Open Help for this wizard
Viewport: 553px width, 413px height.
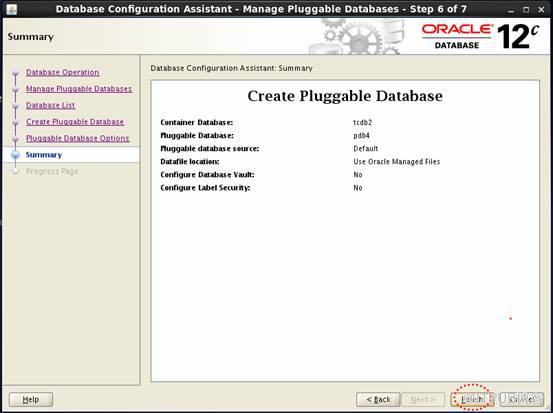point(31,400)
